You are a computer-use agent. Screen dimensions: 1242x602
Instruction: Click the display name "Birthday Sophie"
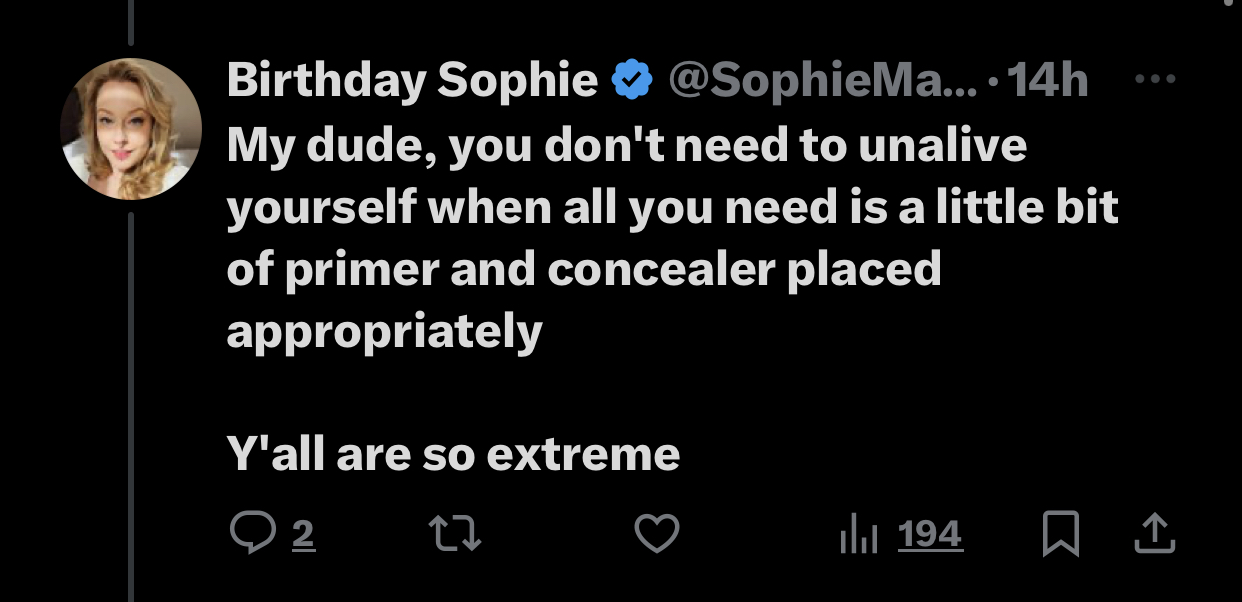pyautogui.click(x=412, y=80)
